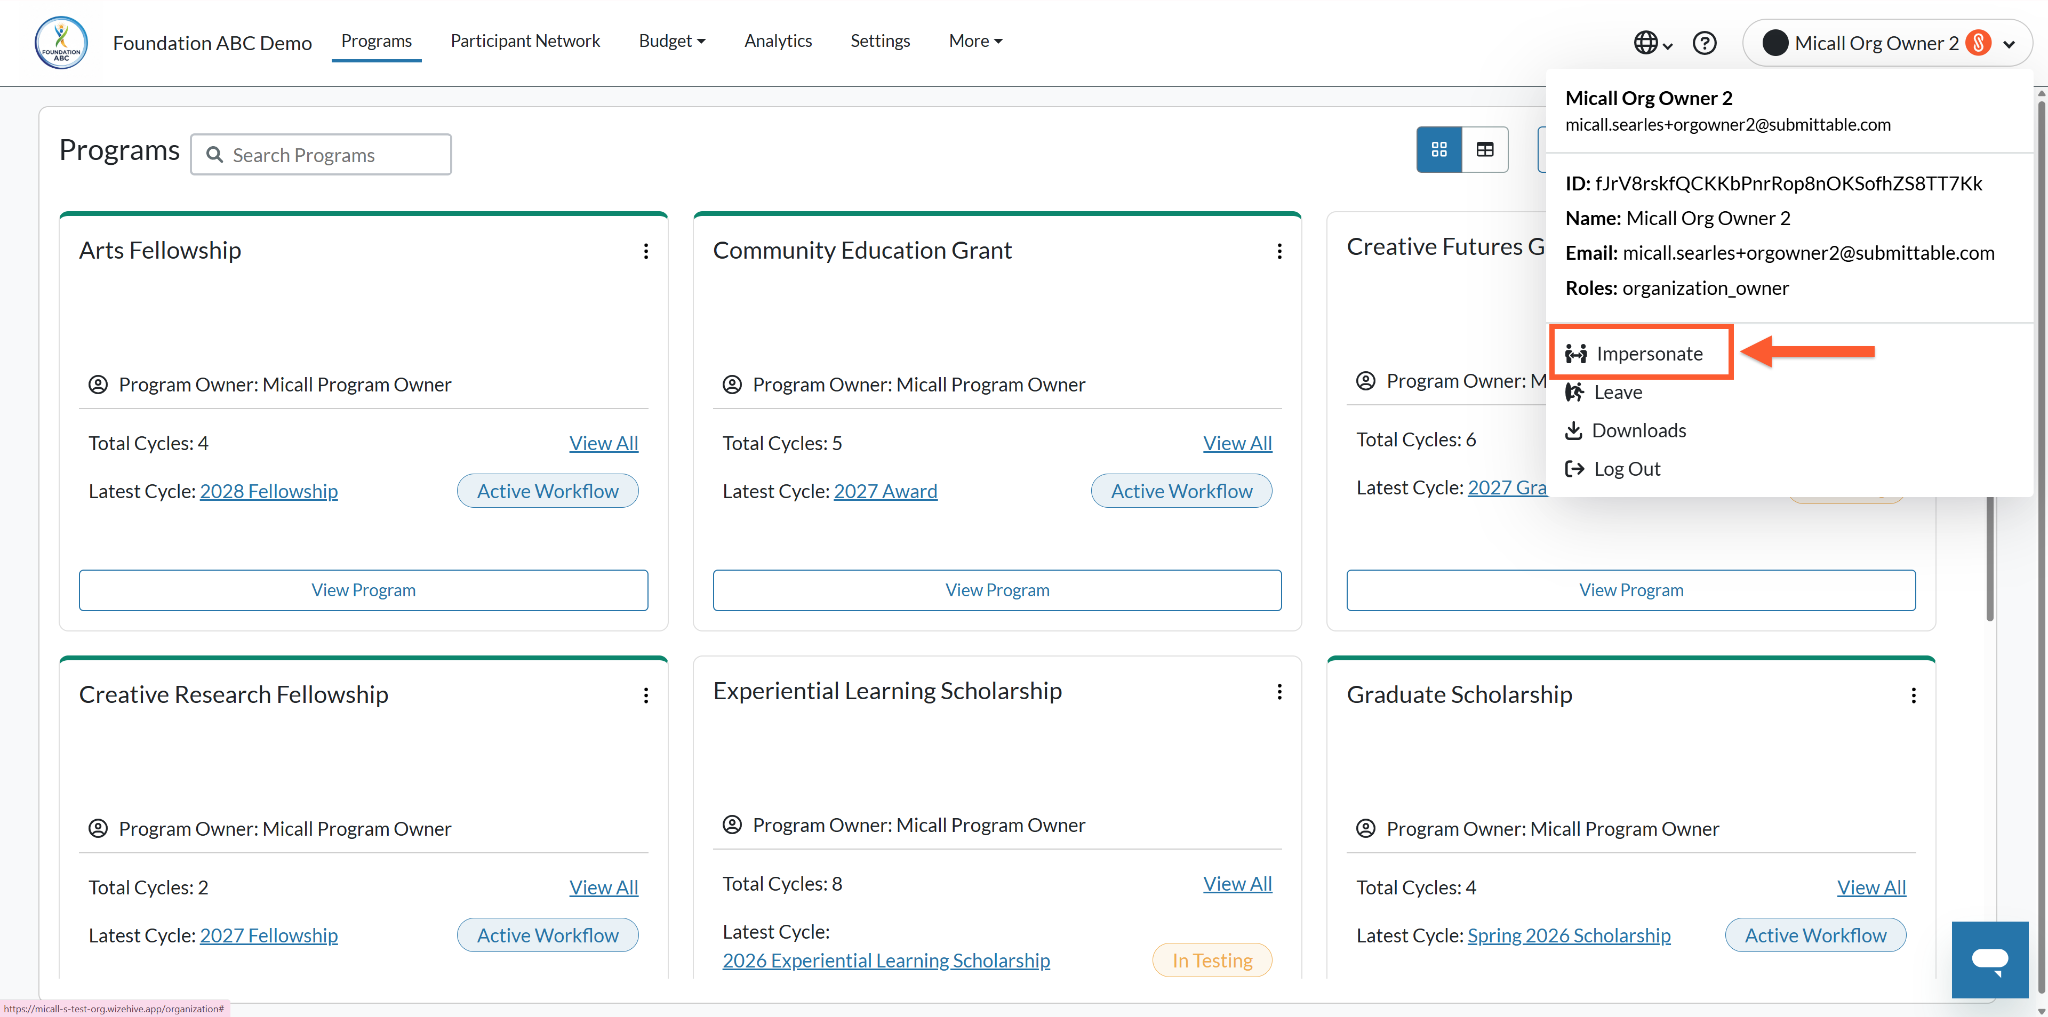Open Graduate Scholarship kebab menu
2048x1017 pixels.
click(x=1913, y=695)
